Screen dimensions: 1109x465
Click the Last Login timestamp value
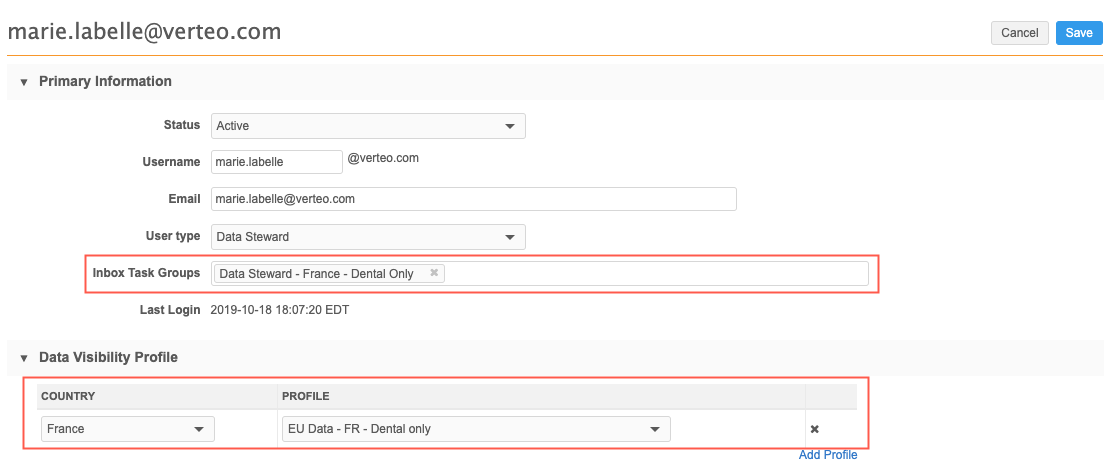tap(279, 310)
